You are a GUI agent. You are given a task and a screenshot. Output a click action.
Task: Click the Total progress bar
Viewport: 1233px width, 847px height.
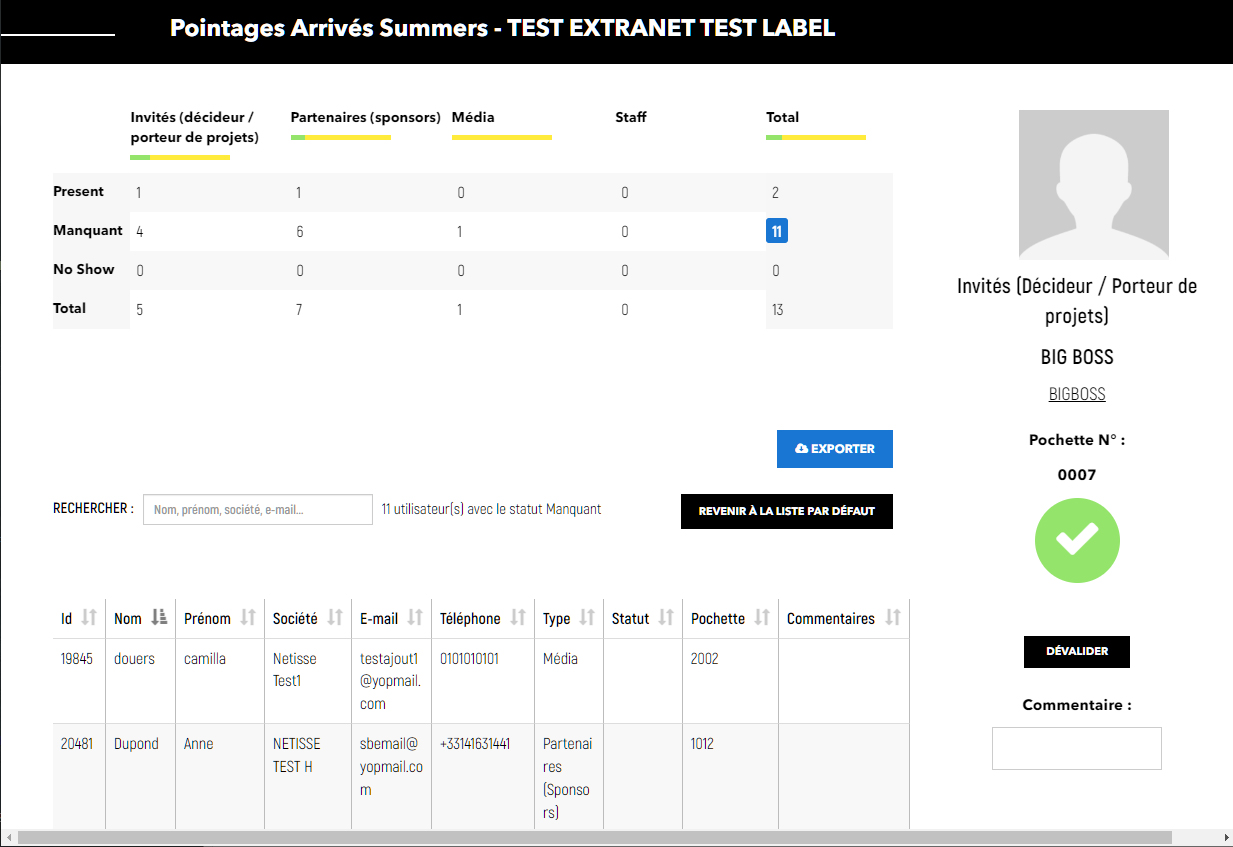[x=816, y=137]
